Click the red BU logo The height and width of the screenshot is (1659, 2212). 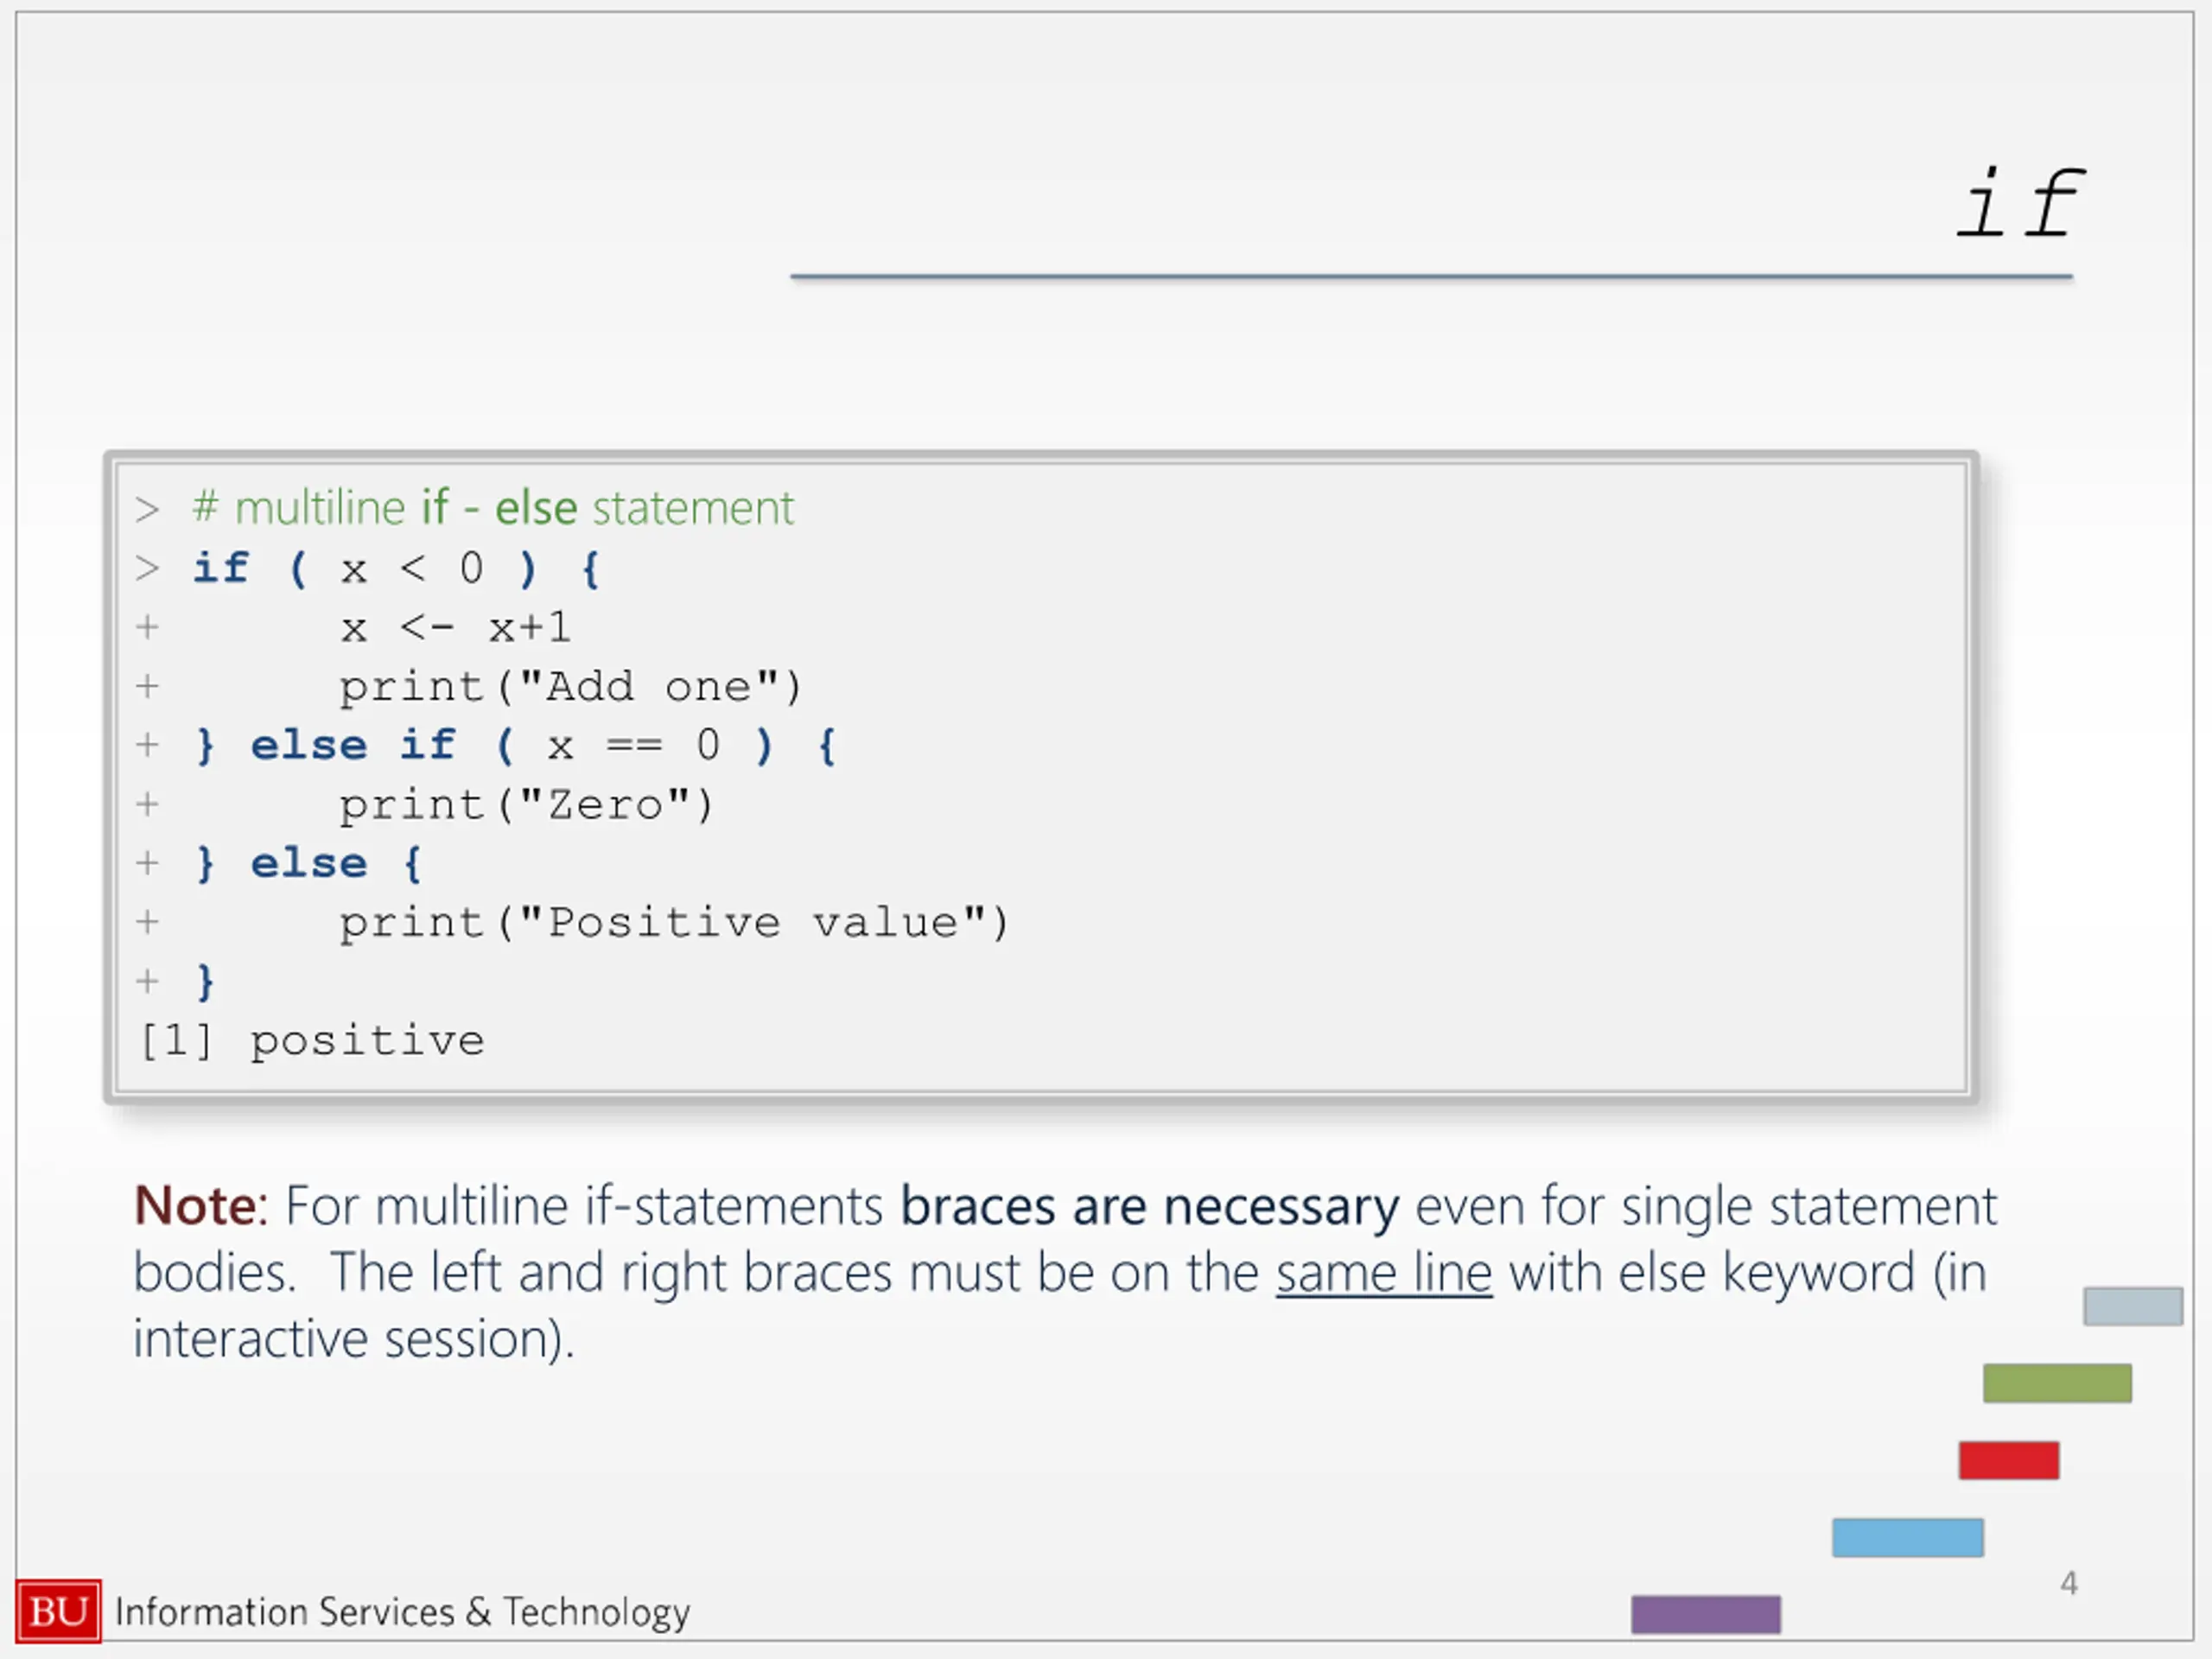coord(58,1611)
